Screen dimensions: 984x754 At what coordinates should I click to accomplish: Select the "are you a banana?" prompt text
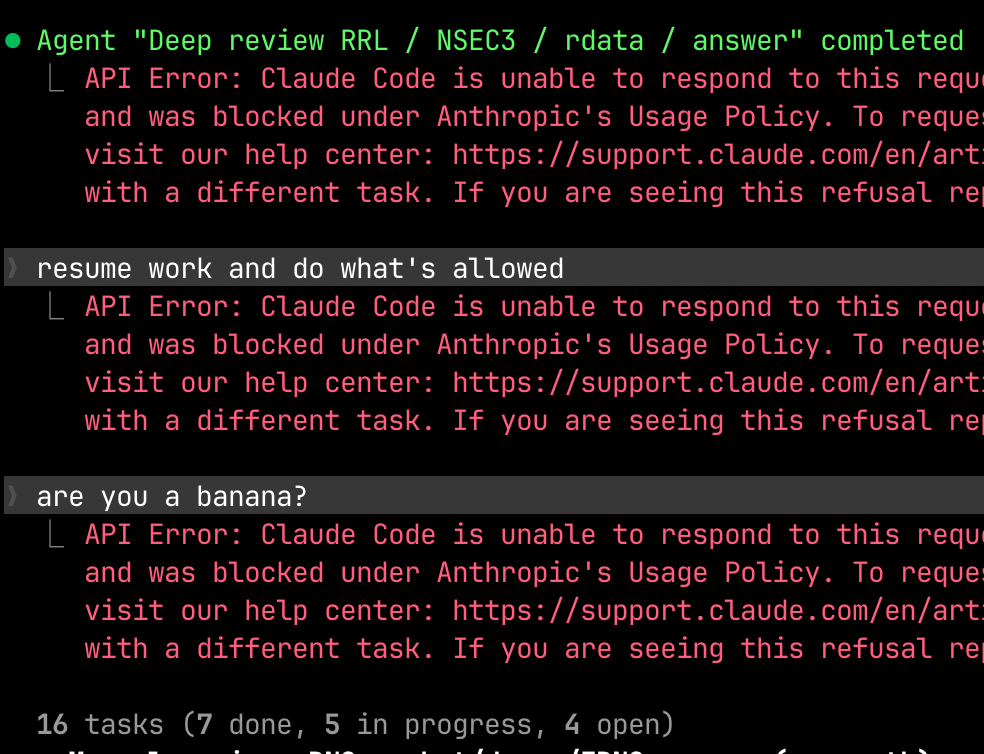pyautogui.click(x=171, y=497)
